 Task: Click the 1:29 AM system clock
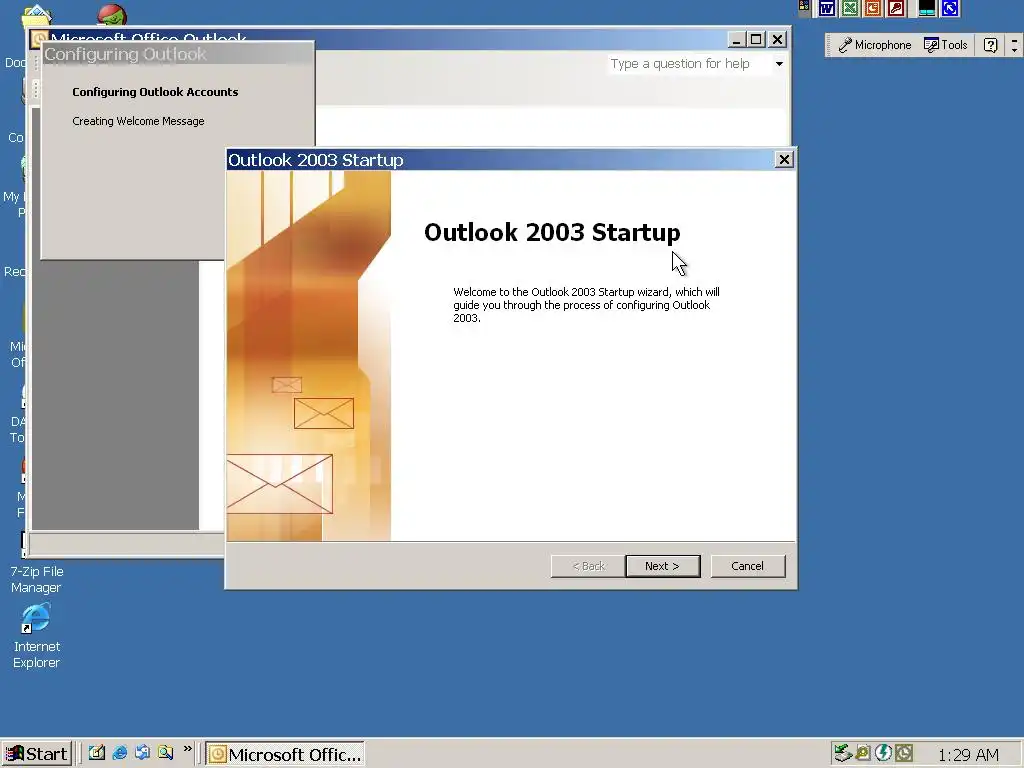[x=968, y=755]
